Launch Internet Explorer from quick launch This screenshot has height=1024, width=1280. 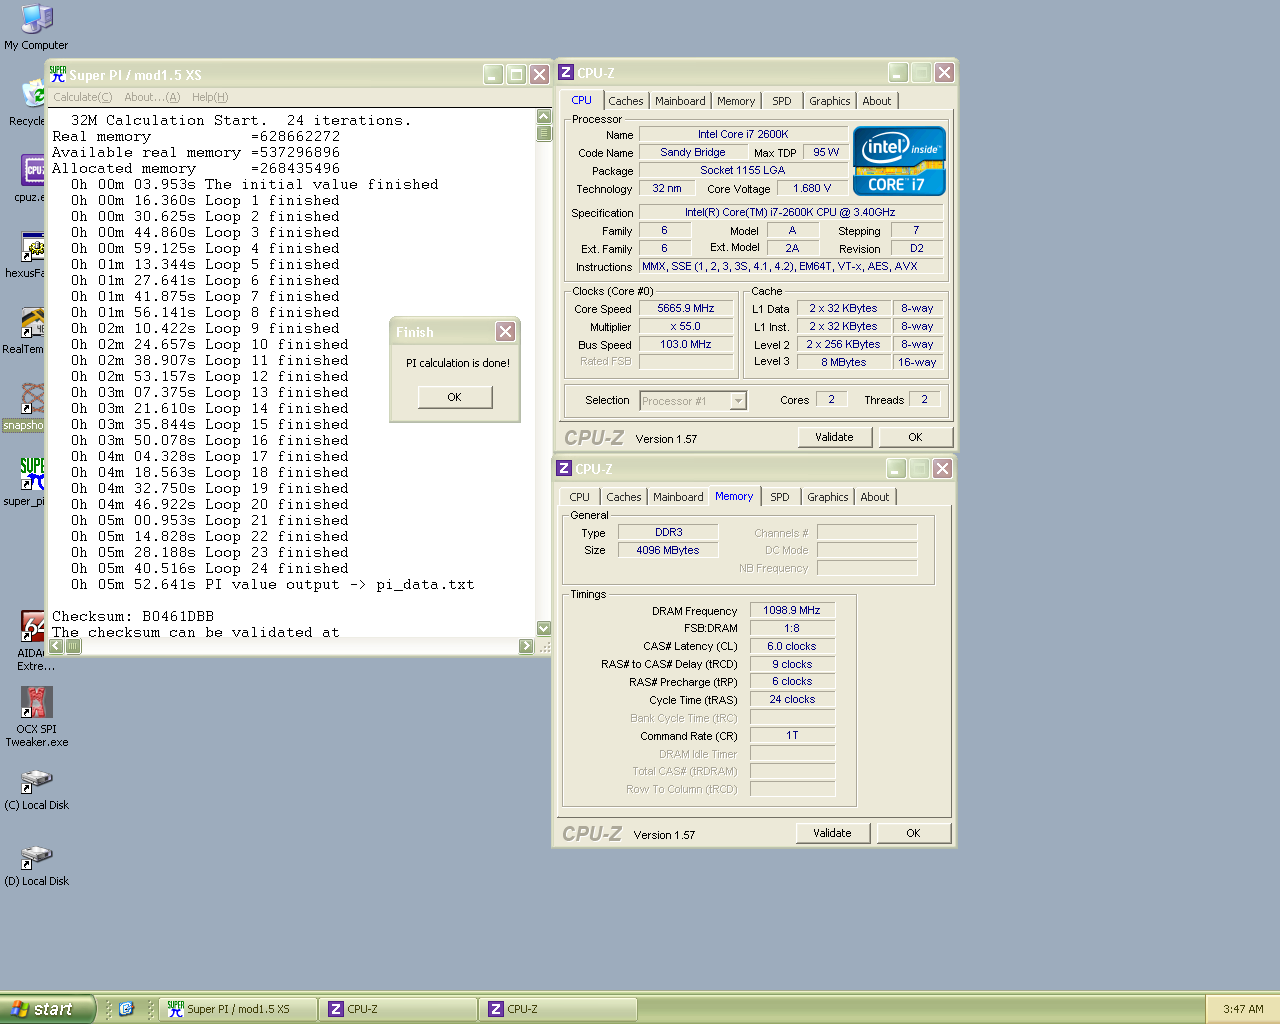click(126, 1009)
